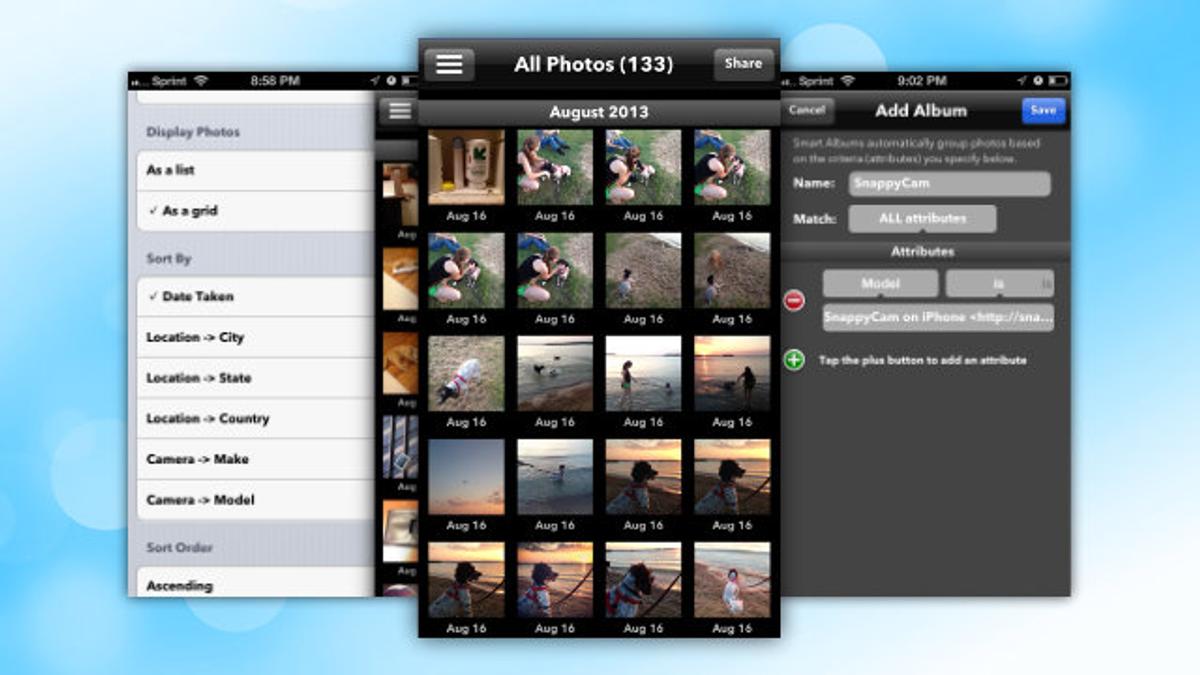Choose Ascending sort order
The height and width of the screenshot is (675, 1200).
pyautogui.click(x=255, y=584)
